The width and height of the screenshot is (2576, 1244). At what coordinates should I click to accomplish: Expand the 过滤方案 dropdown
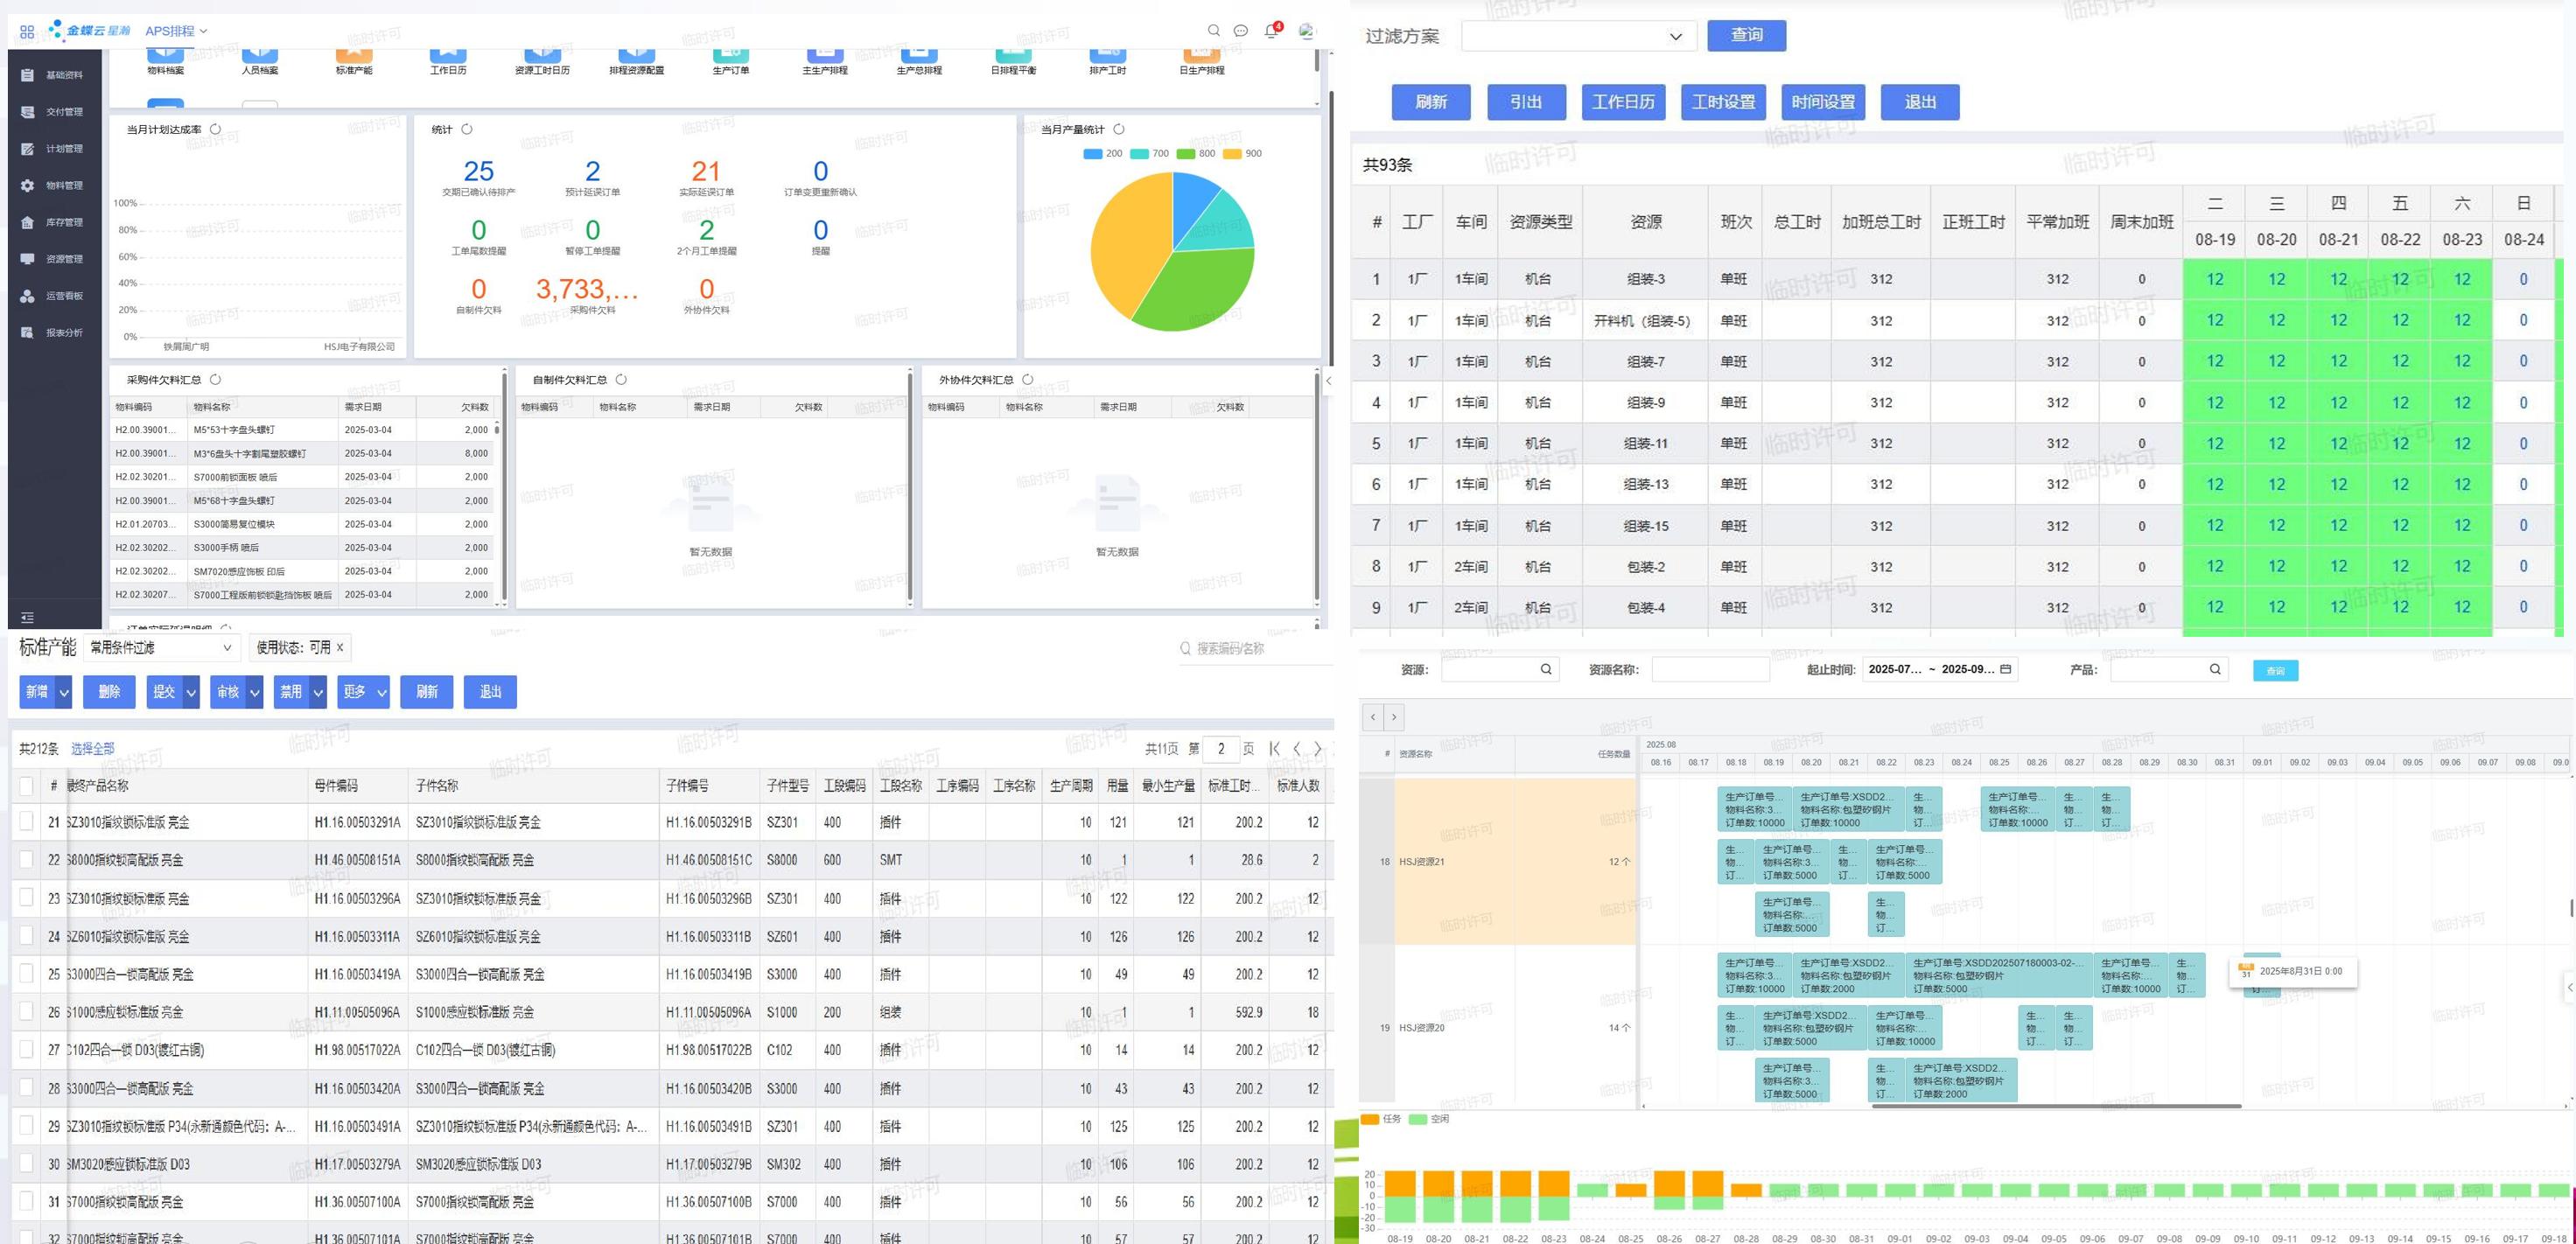(x=1579, y=36)
